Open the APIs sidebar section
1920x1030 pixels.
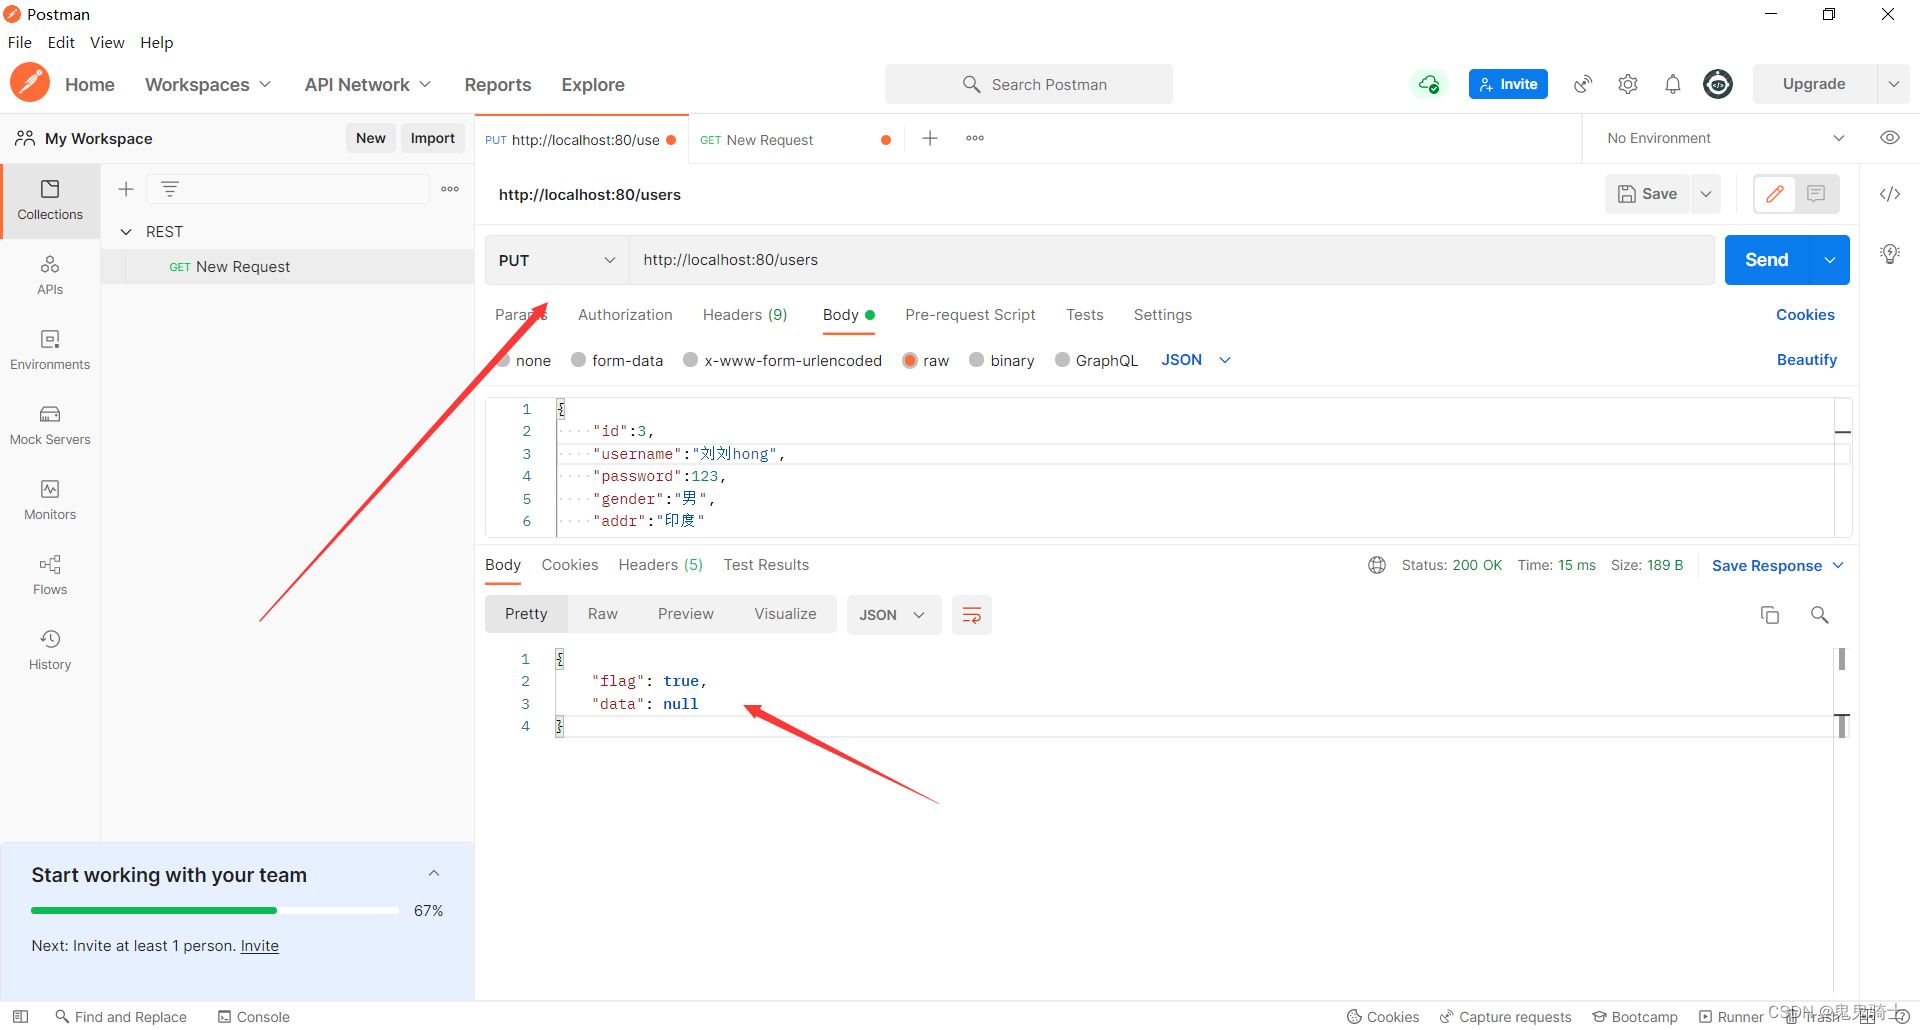[50, 275]
